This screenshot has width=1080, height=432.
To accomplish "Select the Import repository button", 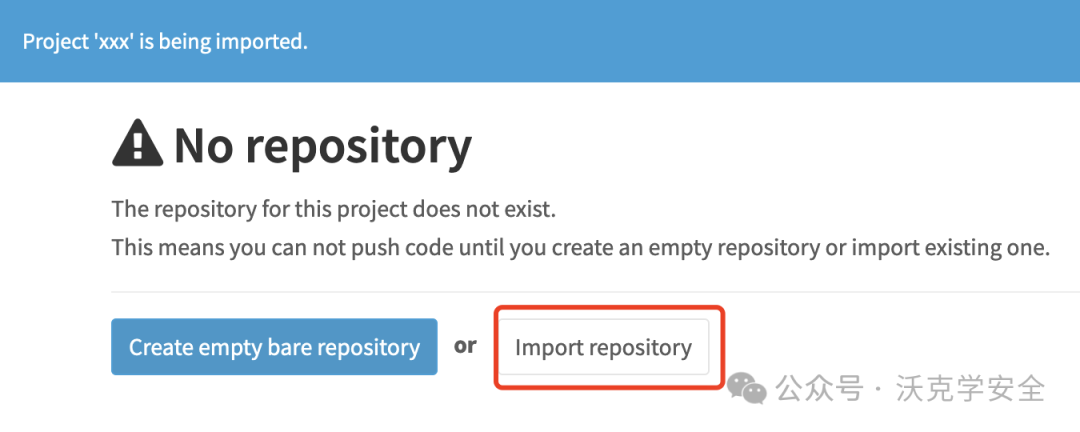I will pos(603,347).
